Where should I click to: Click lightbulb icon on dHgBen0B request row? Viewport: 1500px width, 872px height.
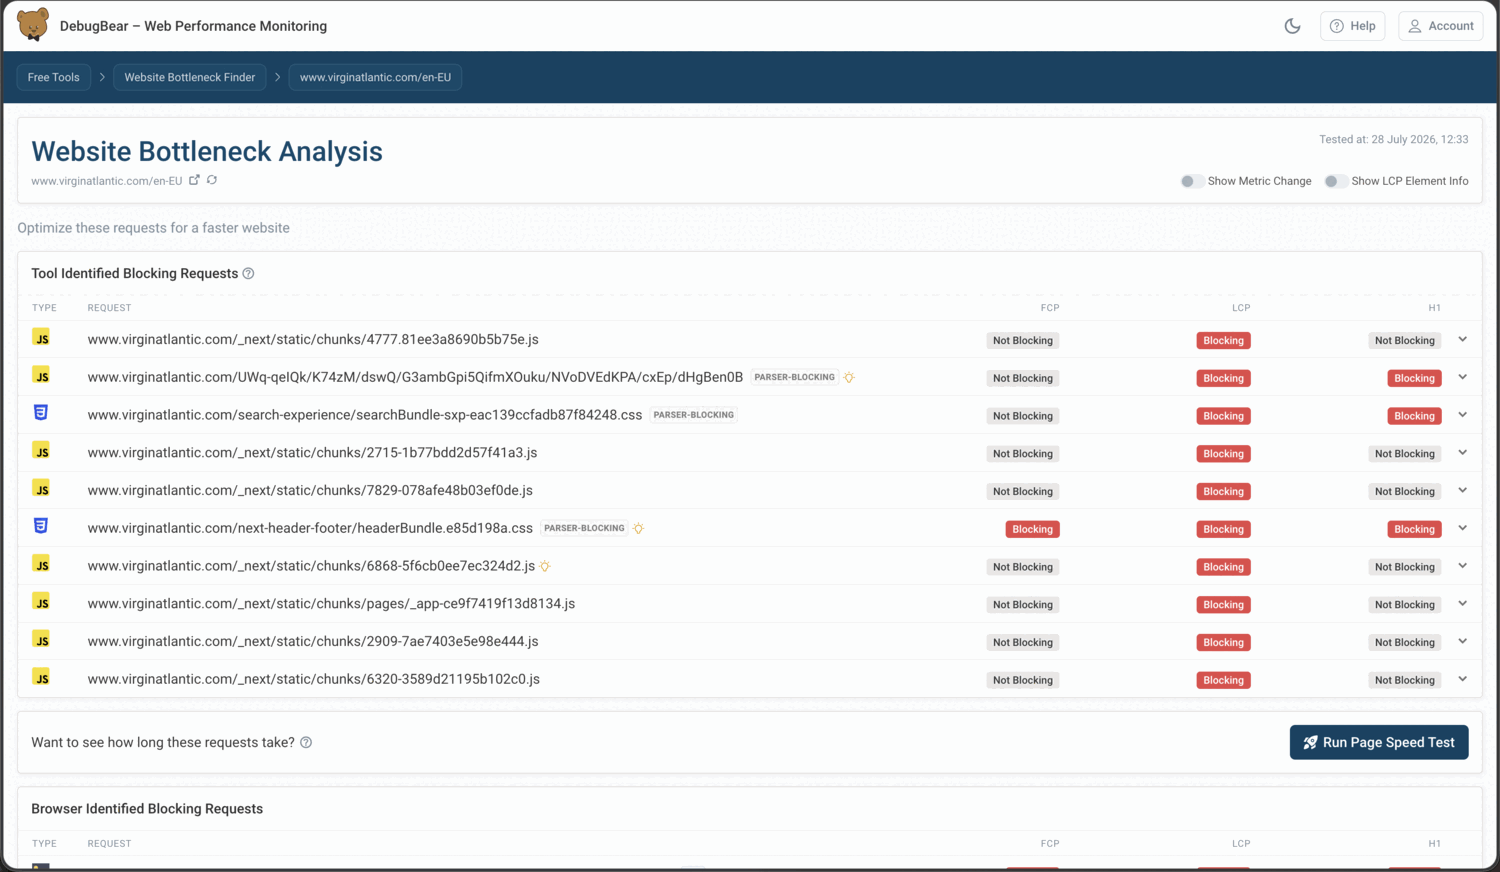pyautogui.click(x=849, y=377)
